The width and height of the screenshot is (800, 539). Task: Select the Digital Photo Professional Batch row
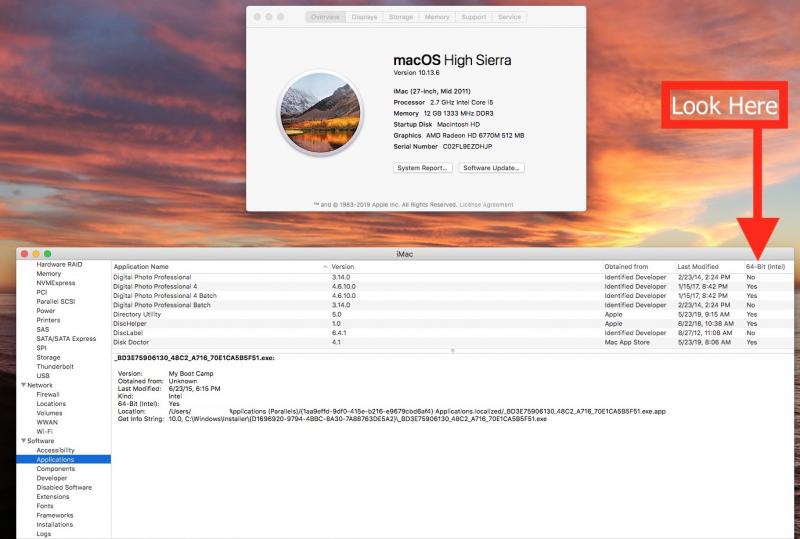(x=453, y=305)
